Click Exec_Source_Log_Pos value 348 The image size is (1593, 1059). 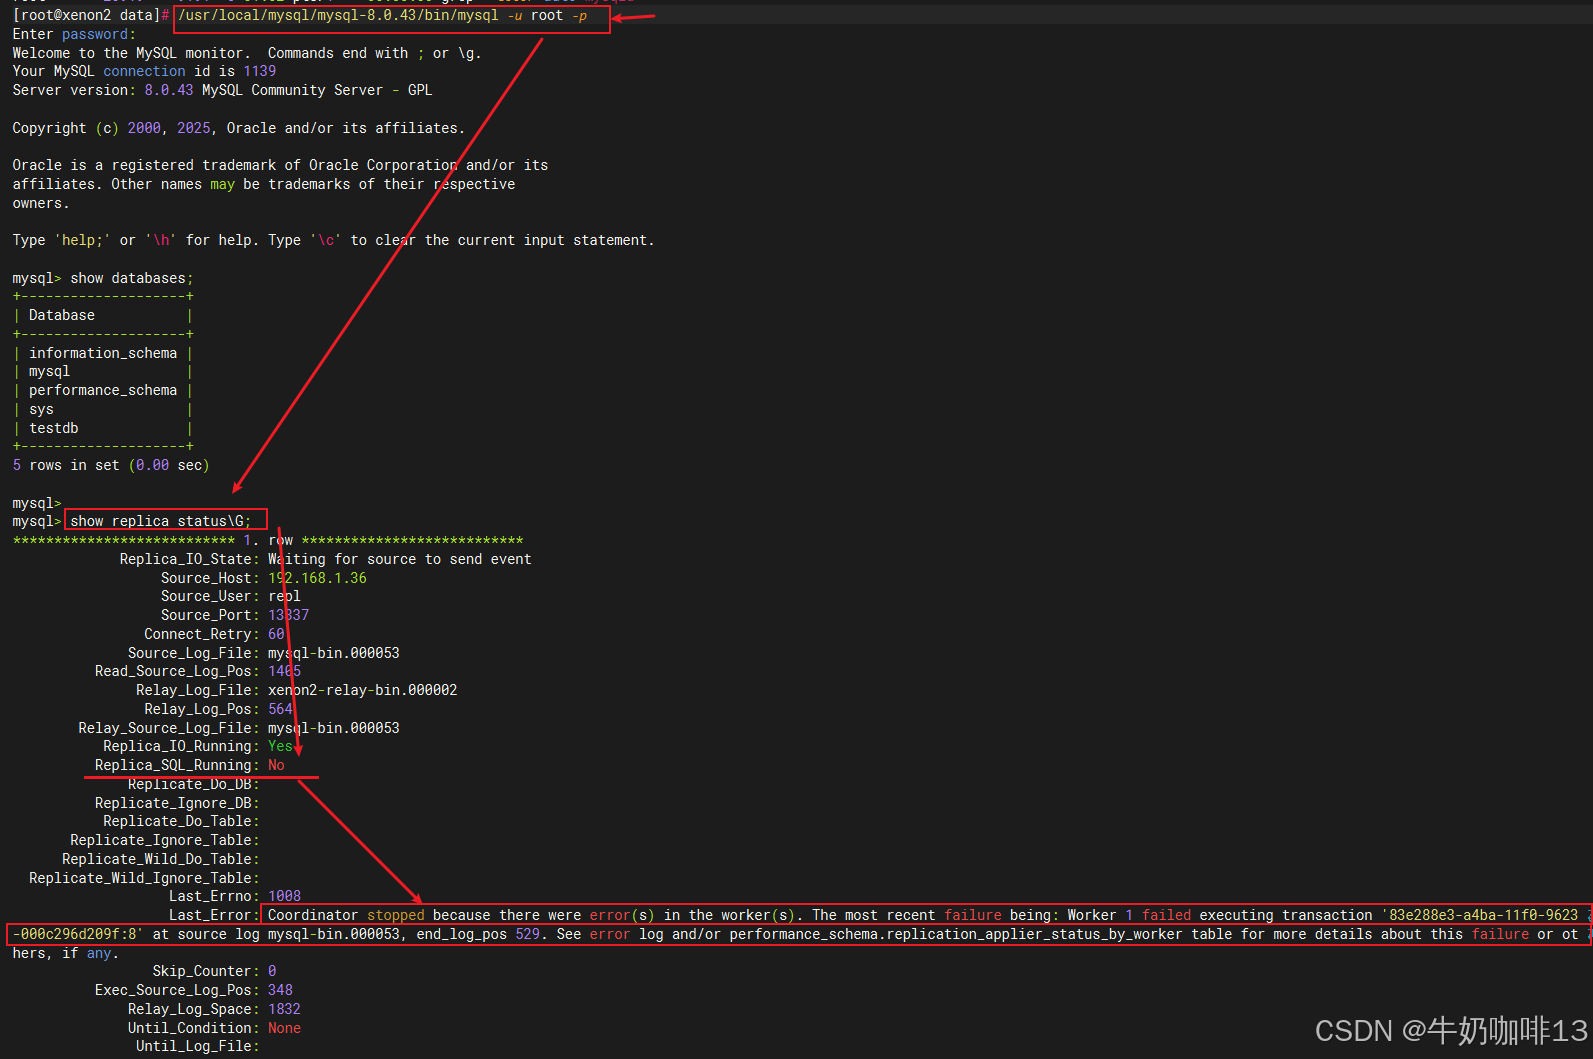pyautogui.click(x=280, y=991)
